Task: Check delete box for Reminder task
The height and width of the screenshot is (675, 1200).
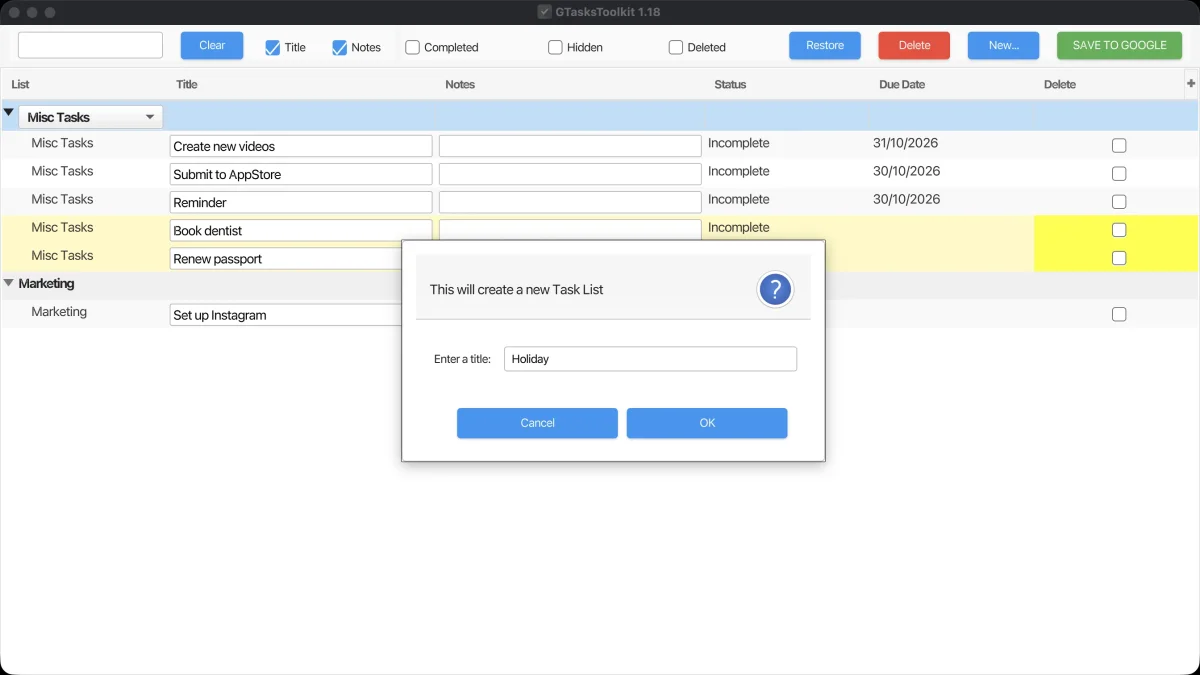Action: tap(1119, 202)
